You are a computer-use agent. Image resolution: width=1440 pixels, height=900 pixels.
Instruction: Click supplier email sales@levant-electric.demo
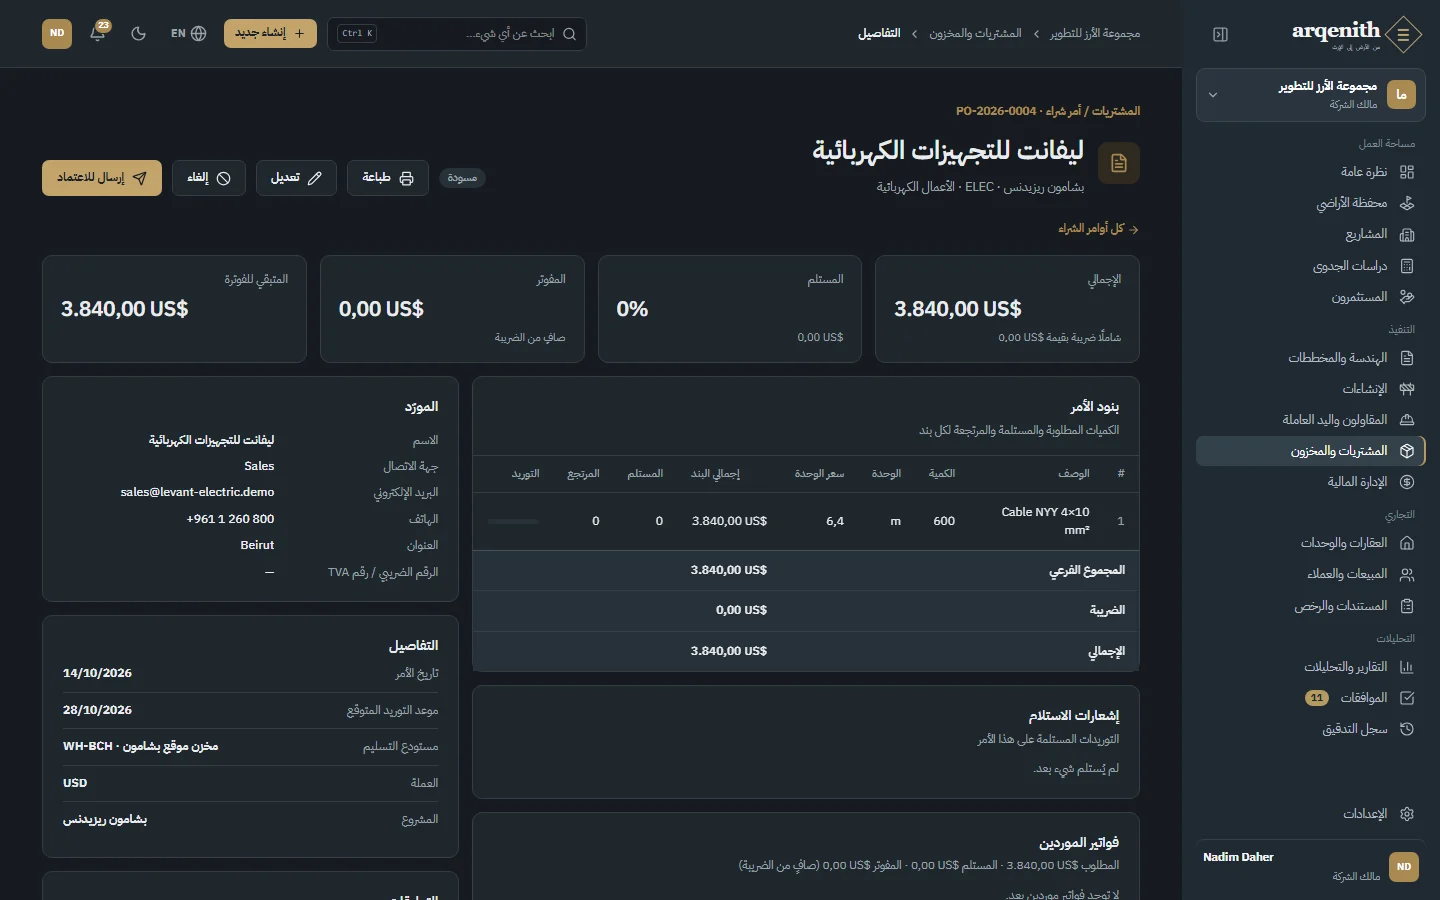[x=197, y=492]
